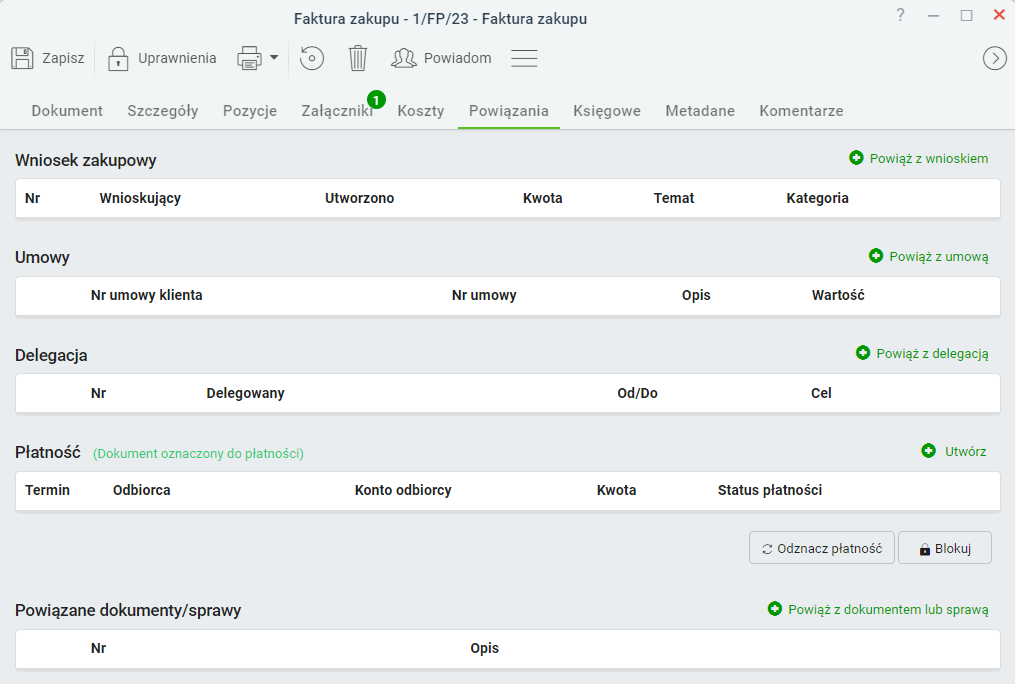Click green plus icon beside Utwórz
The width and height of the screenshot is (1015, 684).
click(x=928, y=450)
